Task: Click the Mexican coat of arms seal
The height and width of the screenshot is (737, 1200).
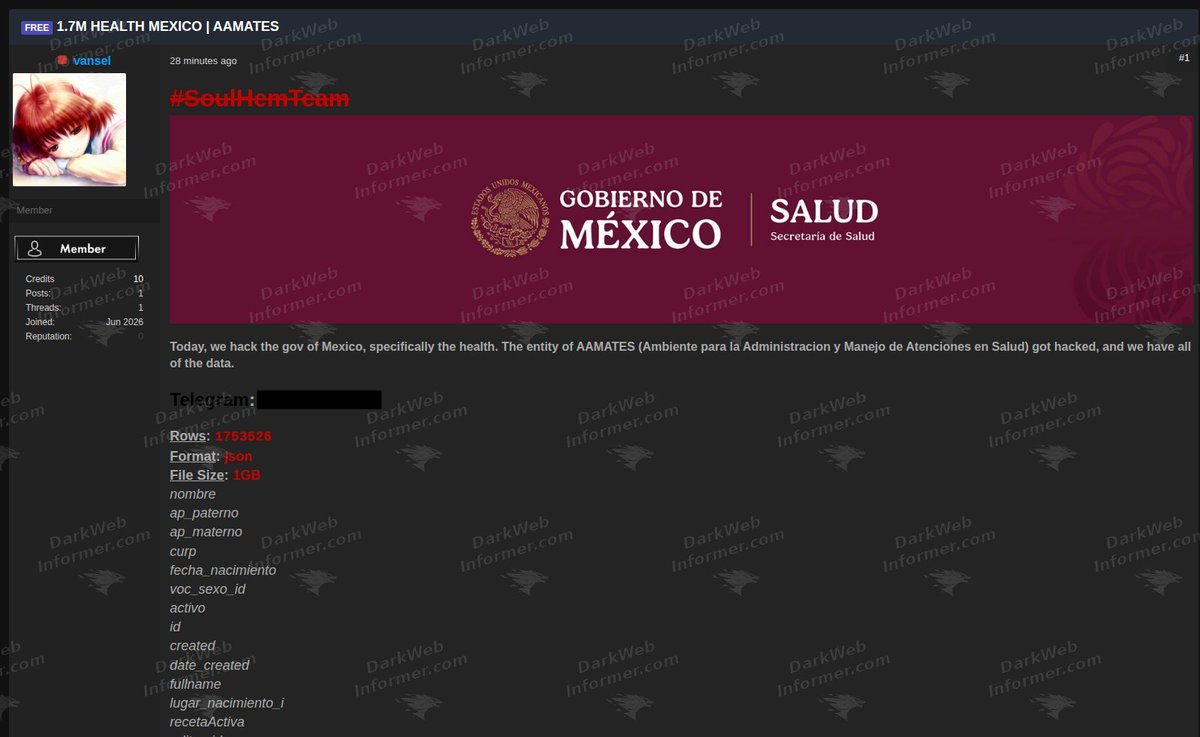Action: (511, 218)
